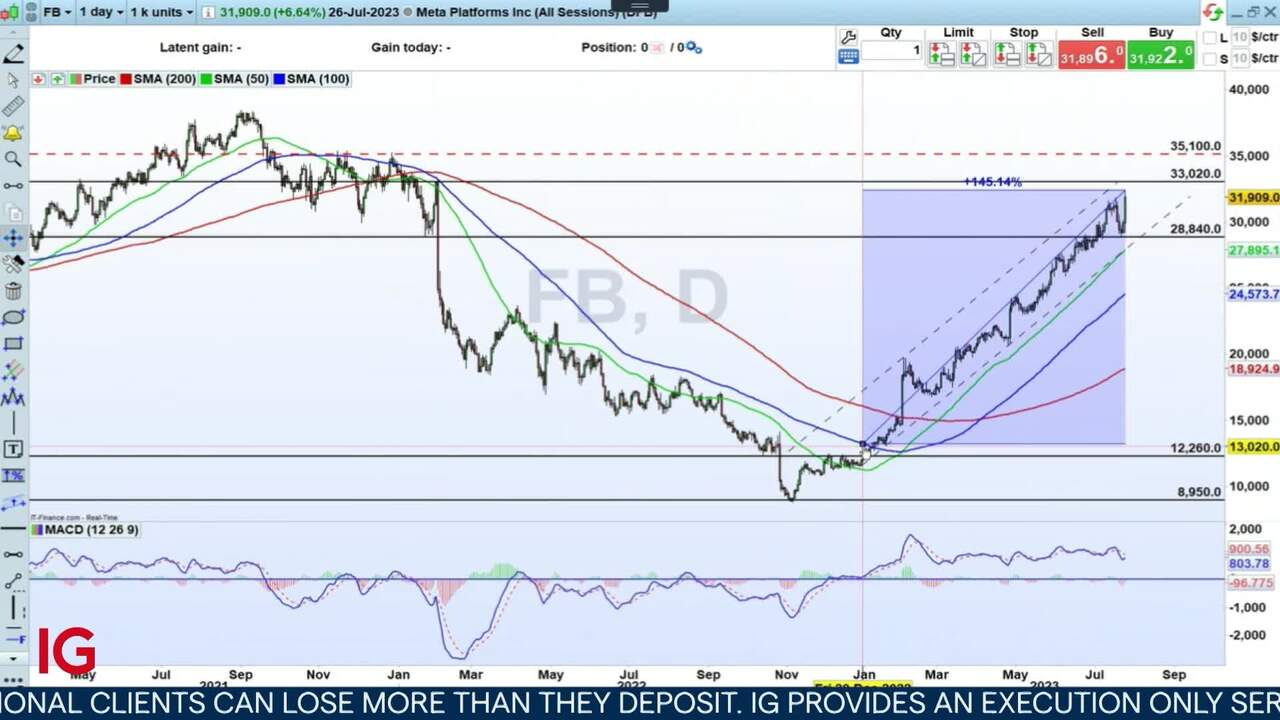
Task: Click the 12,260.0 price level label
Action: click(1195, 448)
